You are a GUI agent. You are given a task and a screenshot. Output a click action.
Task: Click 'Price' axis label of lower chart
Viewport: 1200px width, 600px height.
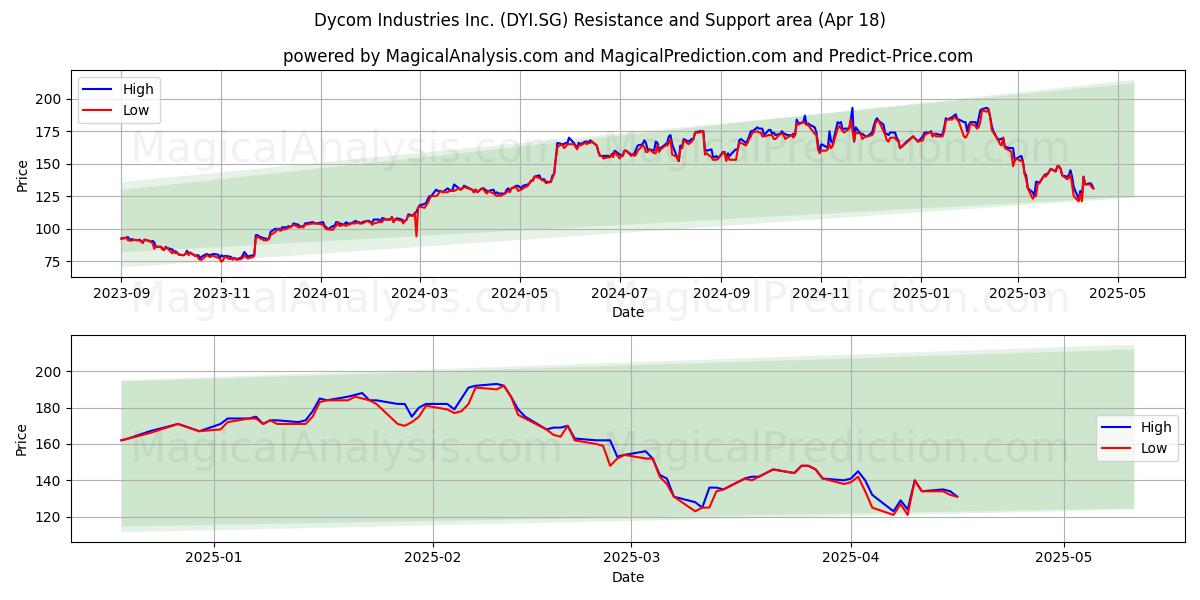pyautogui.click(x=22, y=439)
